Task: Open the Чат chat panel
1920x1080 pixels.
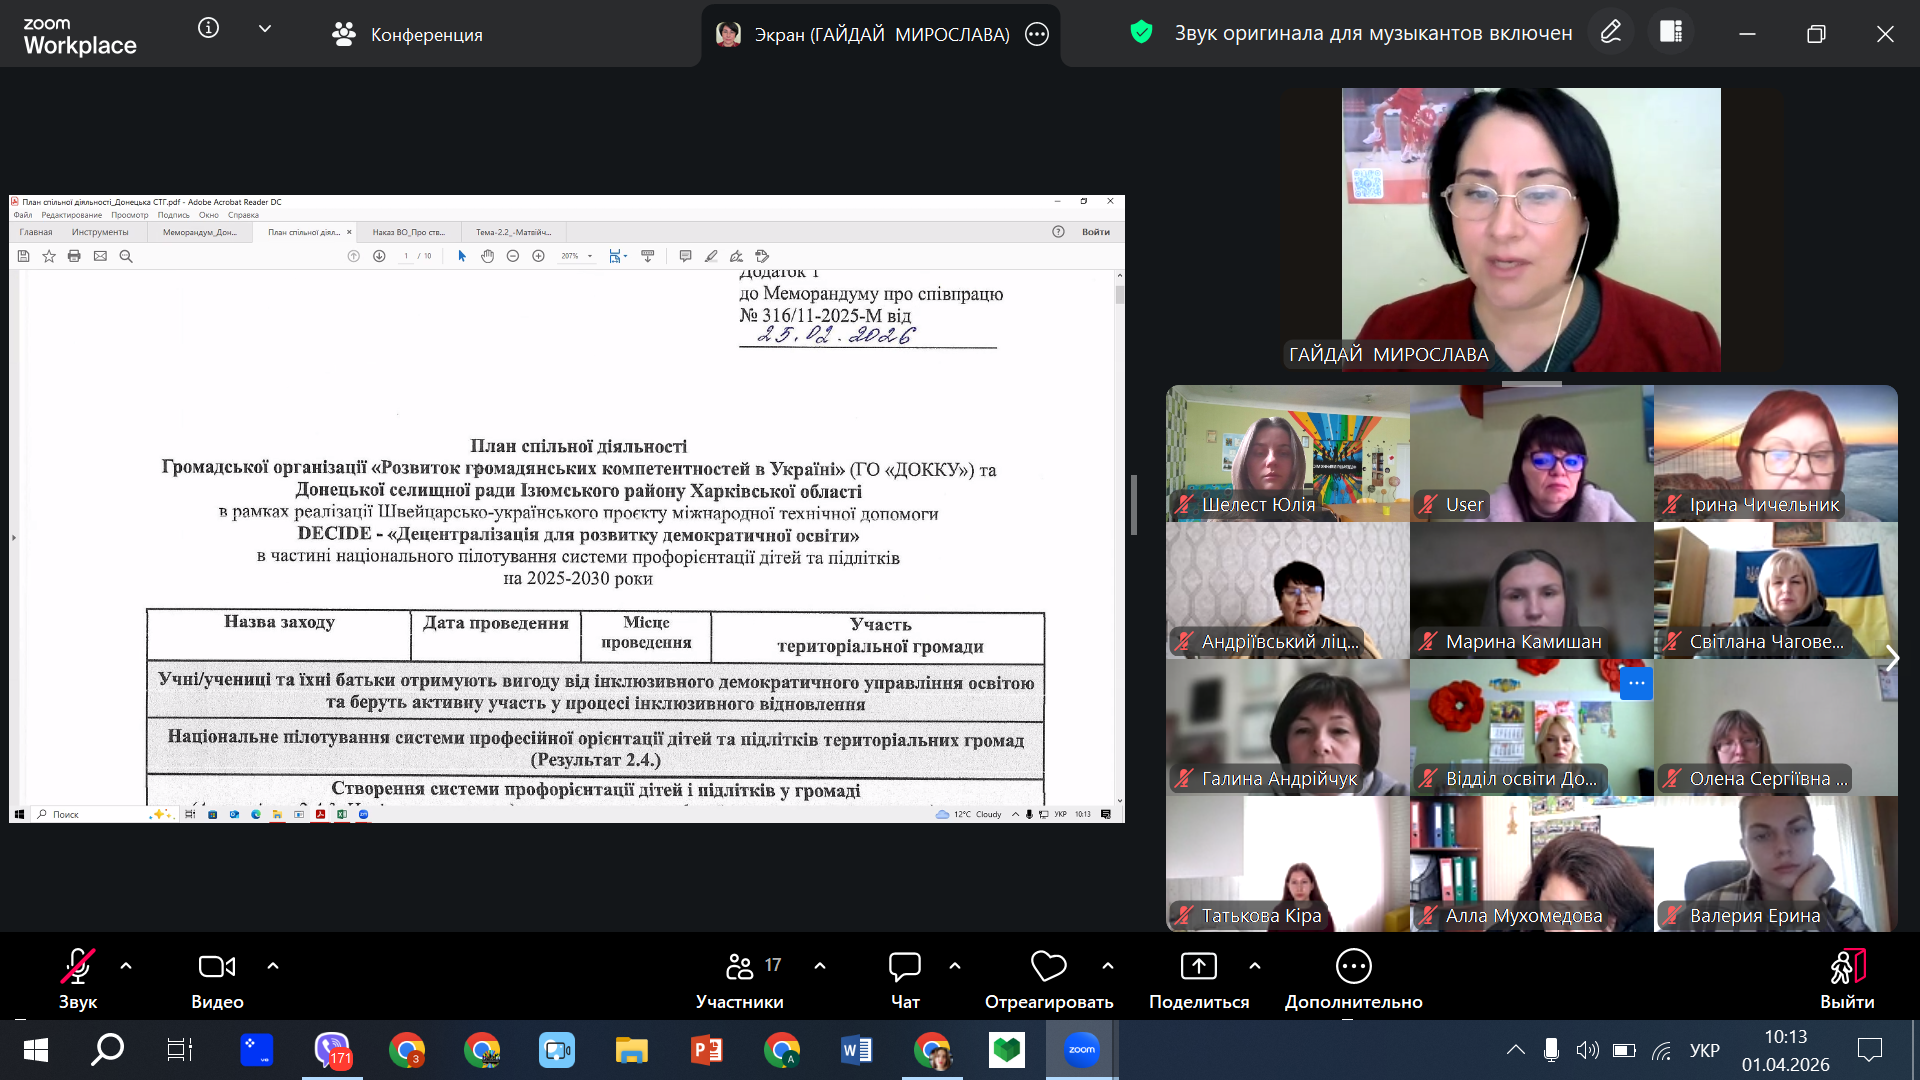Action: [904, 967]
